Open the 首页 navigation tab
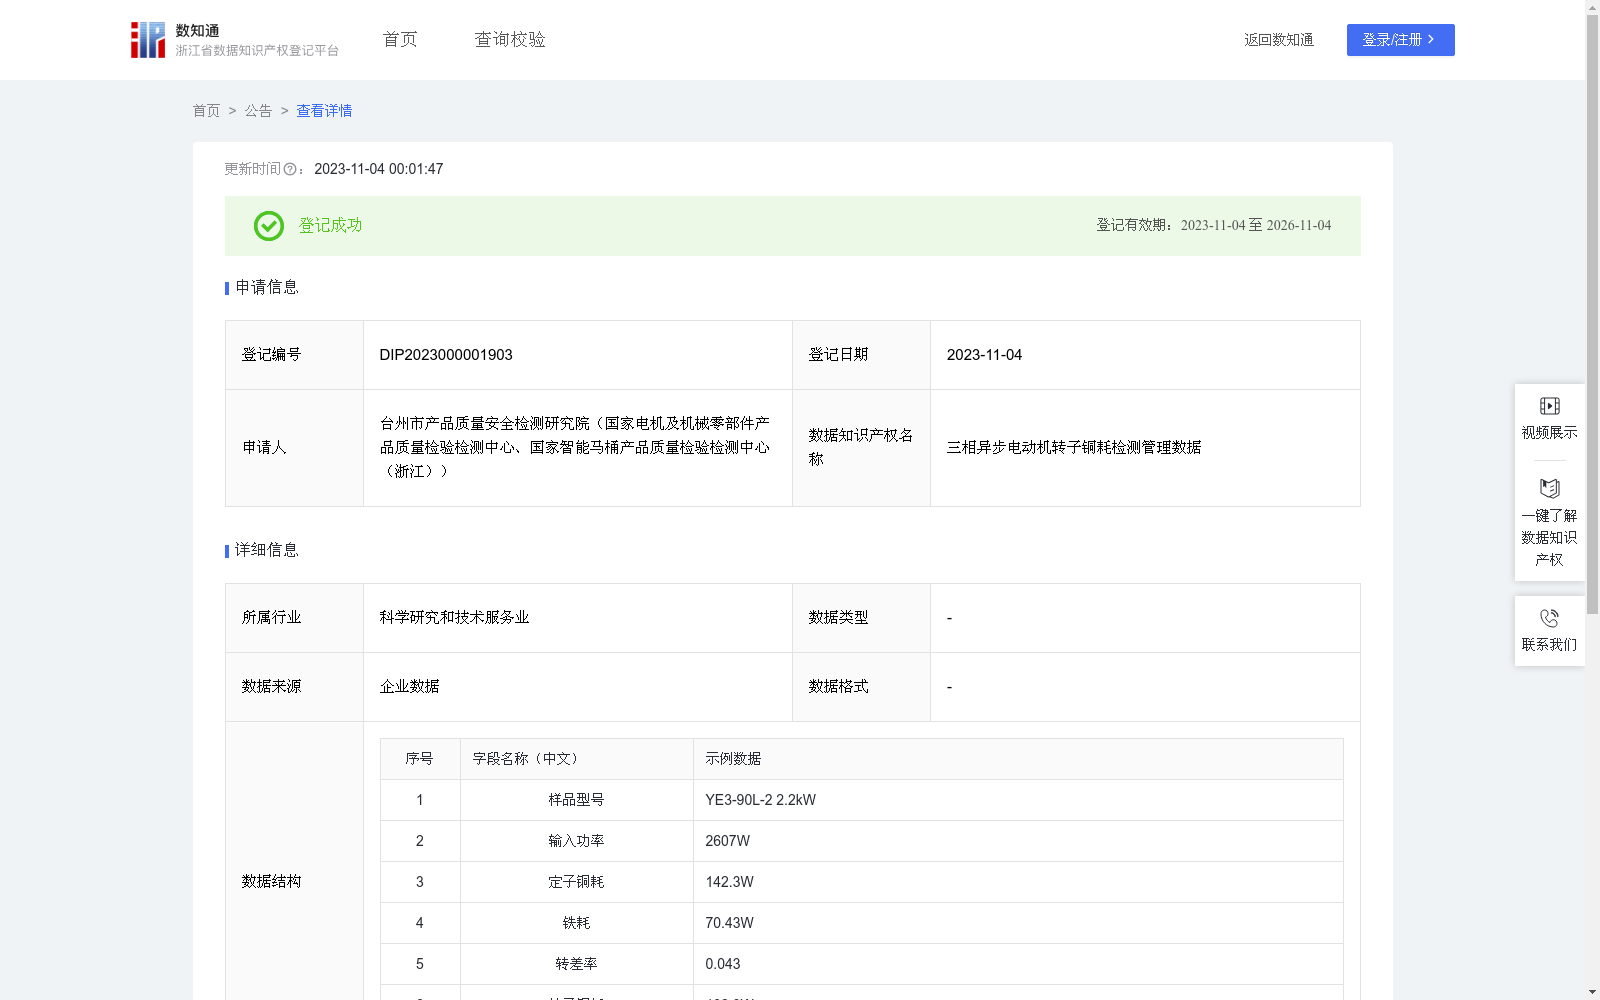Viewport: 1600px width, 1000px height. click(x=400, y=40)
